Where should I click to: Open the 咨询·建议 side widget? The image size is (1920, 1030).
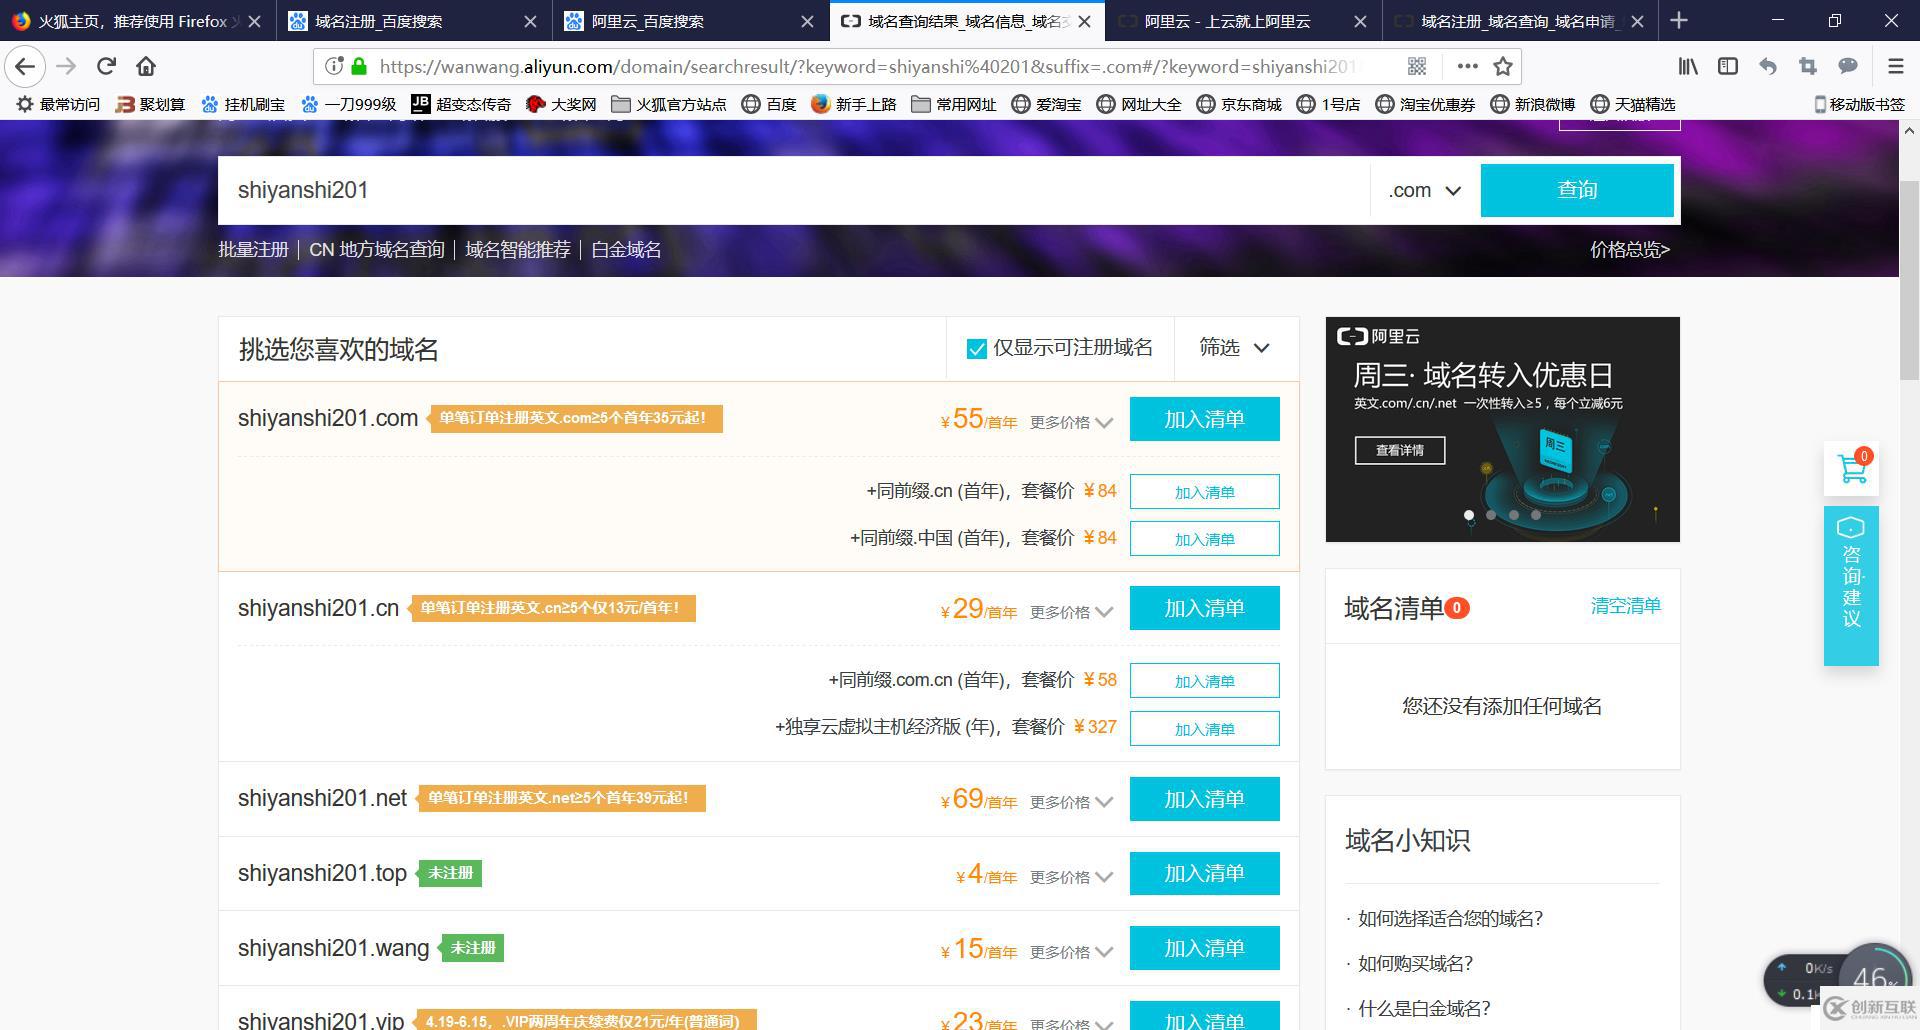1851,586
